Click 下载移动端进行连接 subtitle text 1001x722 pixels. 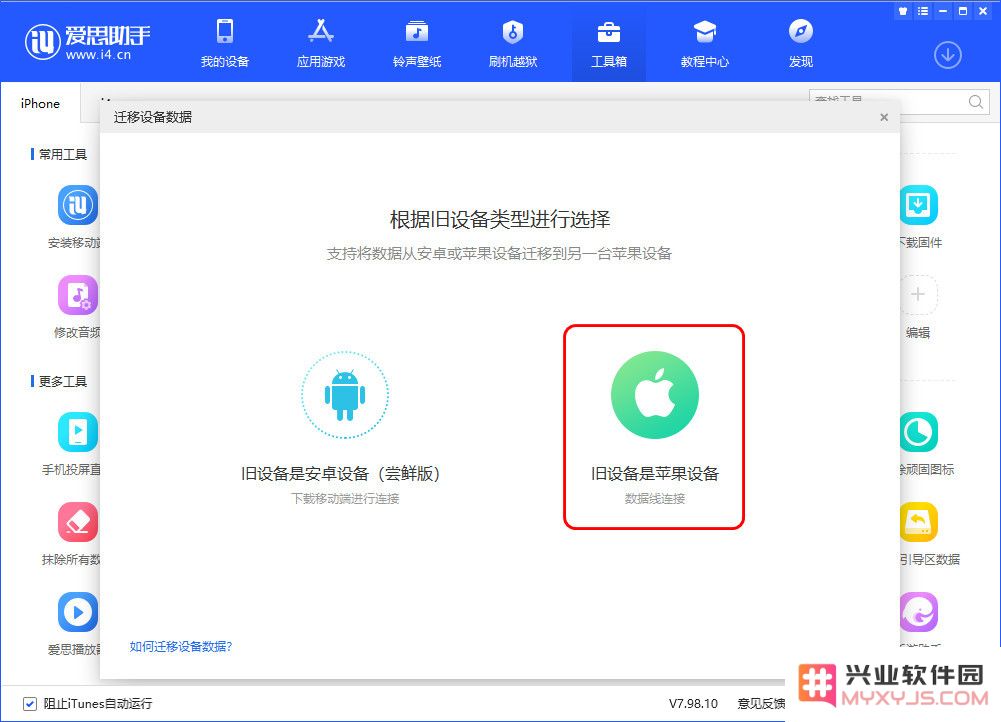point(345,499)
